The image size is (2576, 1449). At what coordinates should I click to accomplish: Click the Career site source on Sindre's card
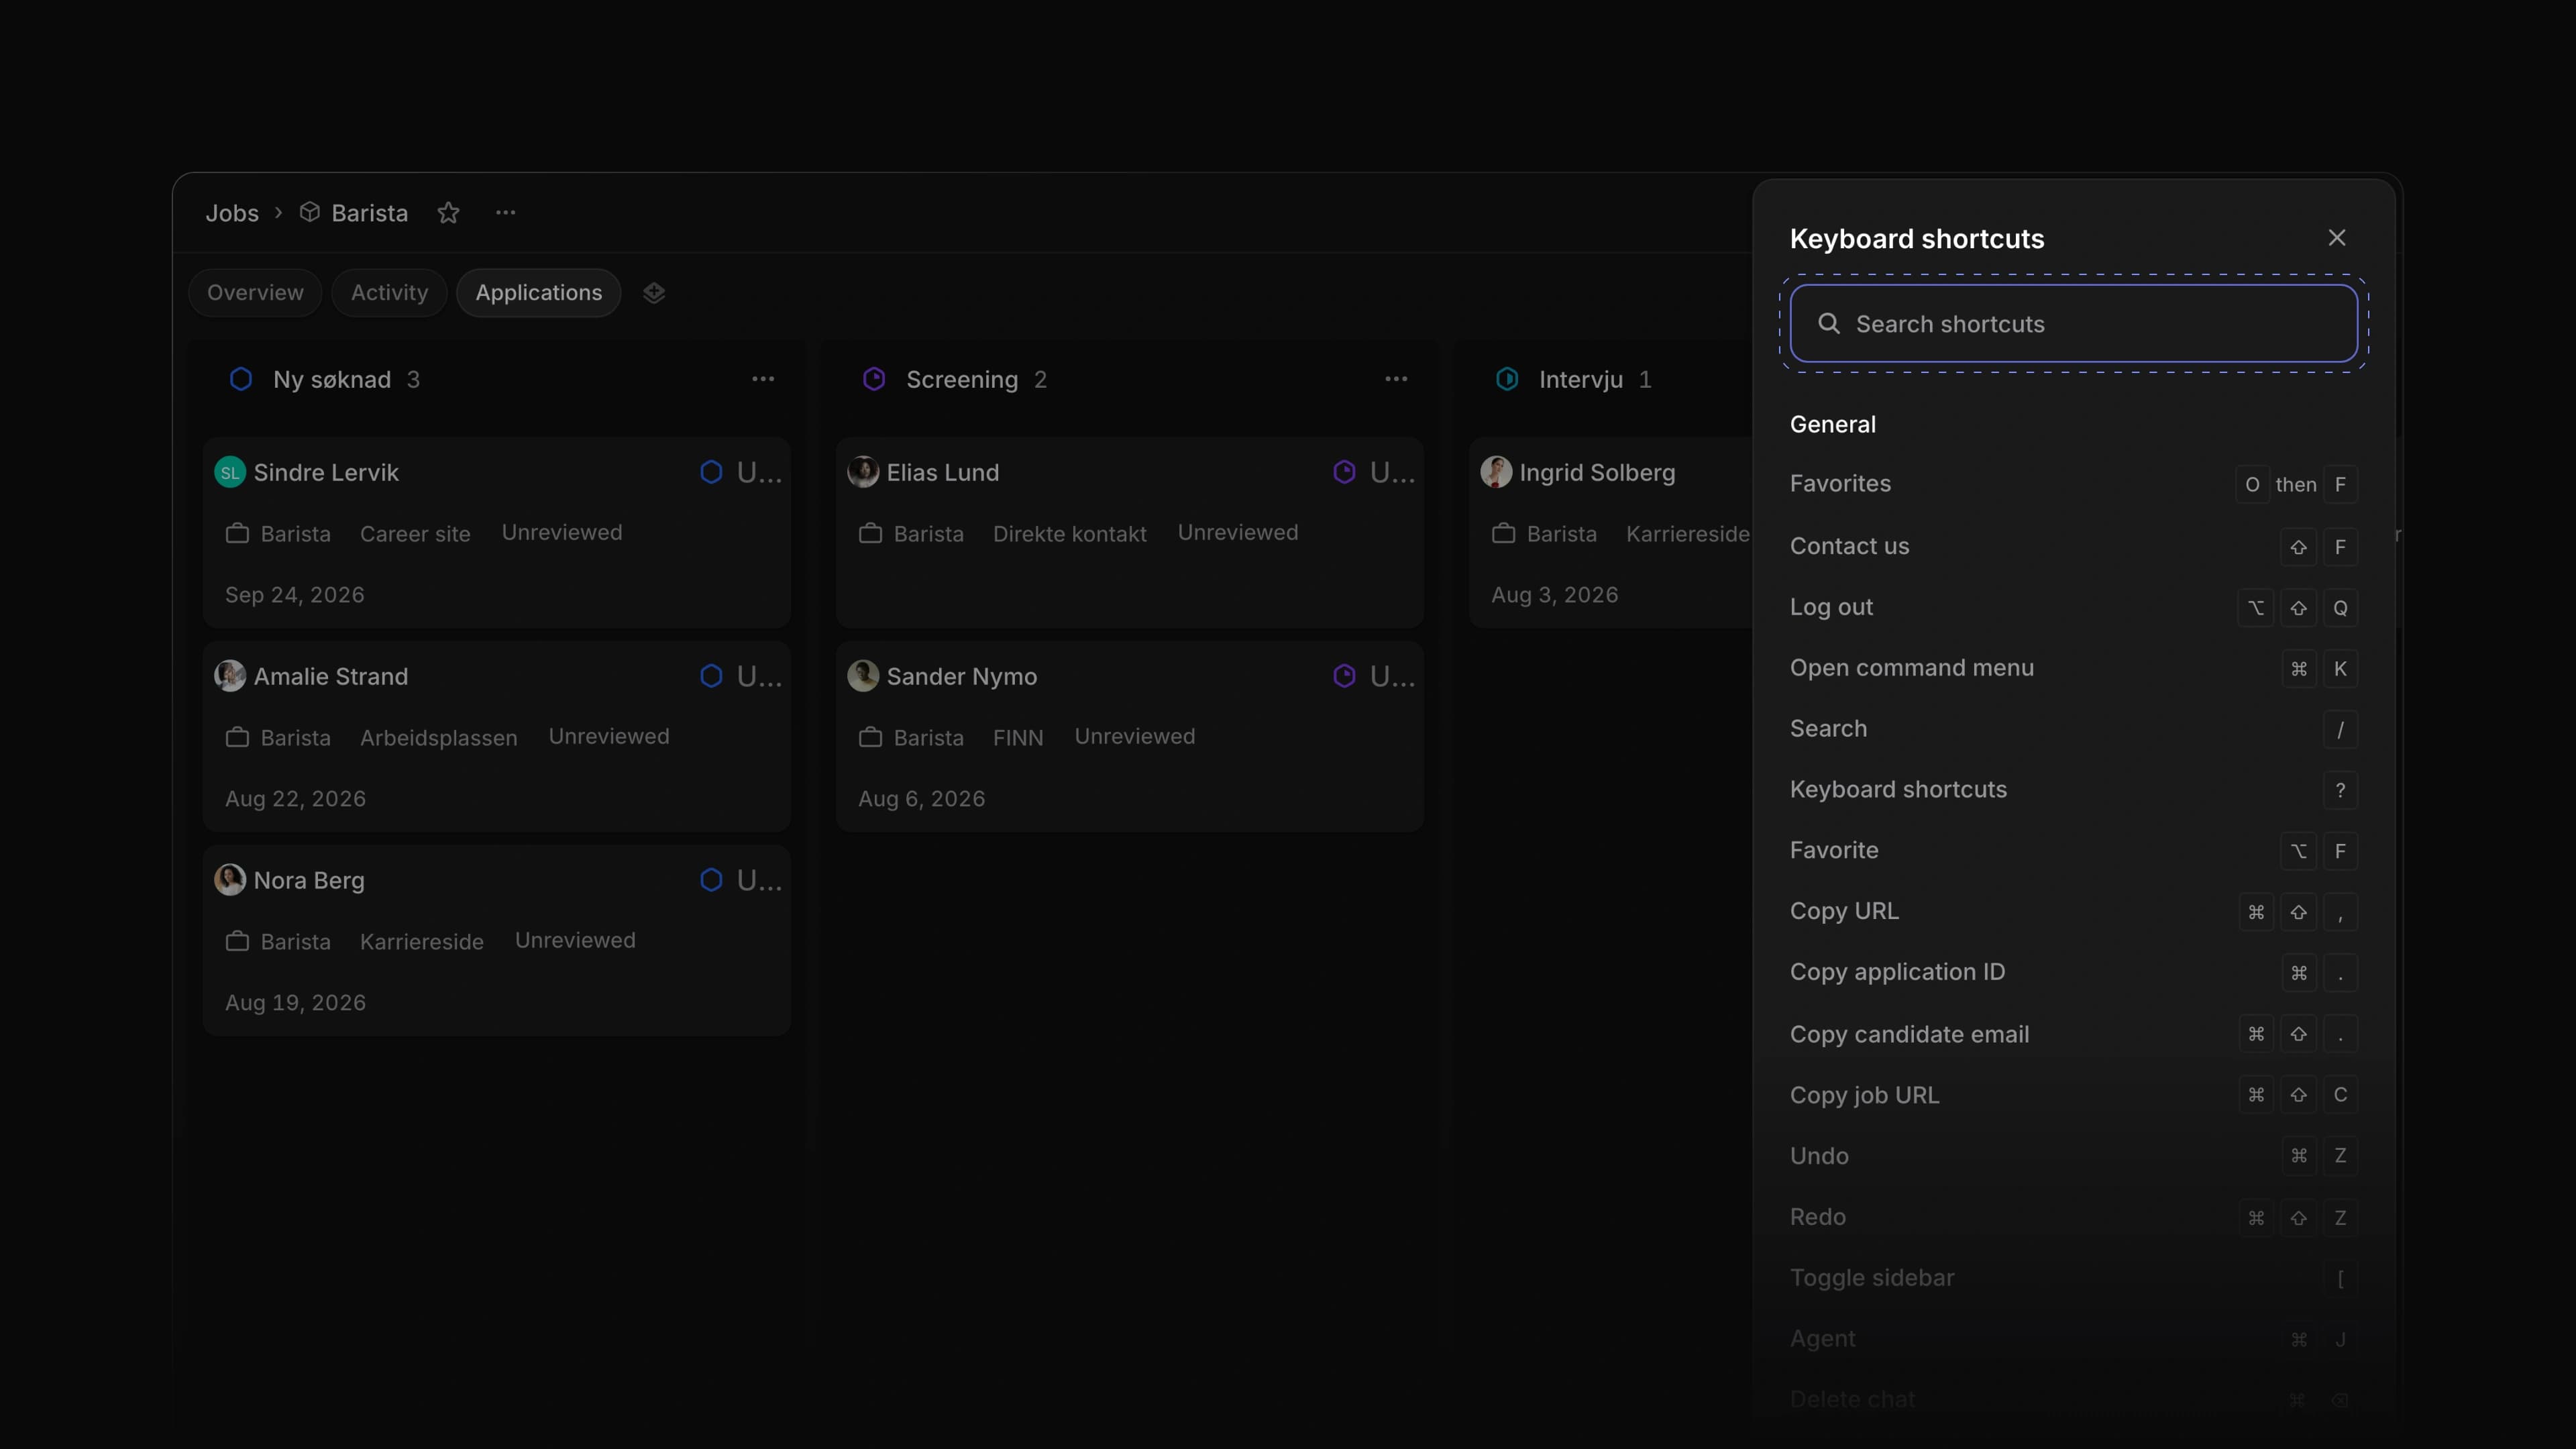(415, 534)
